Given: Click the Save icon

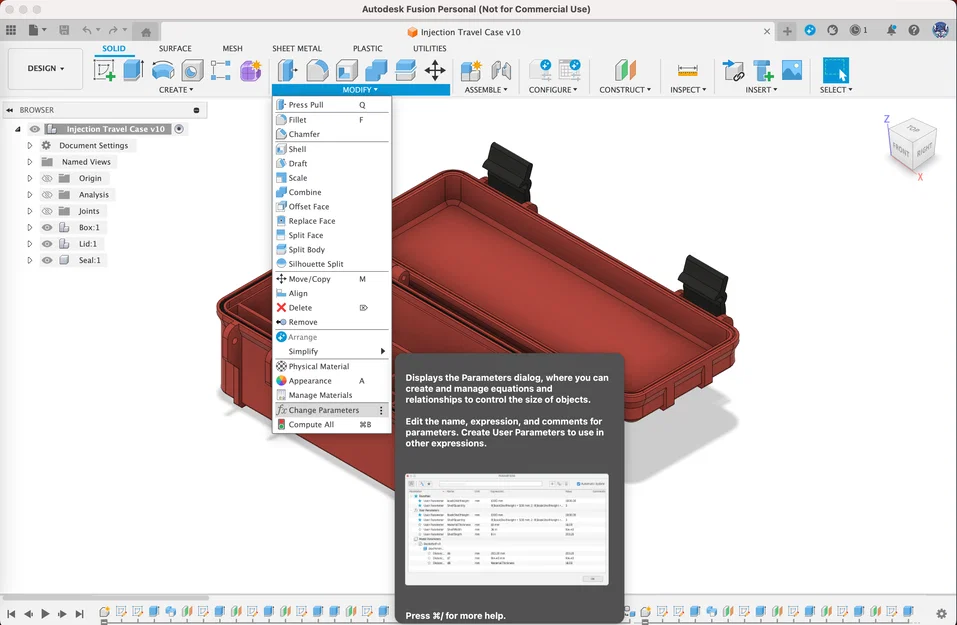Looking at the screenshot, I should pos(64,29).
